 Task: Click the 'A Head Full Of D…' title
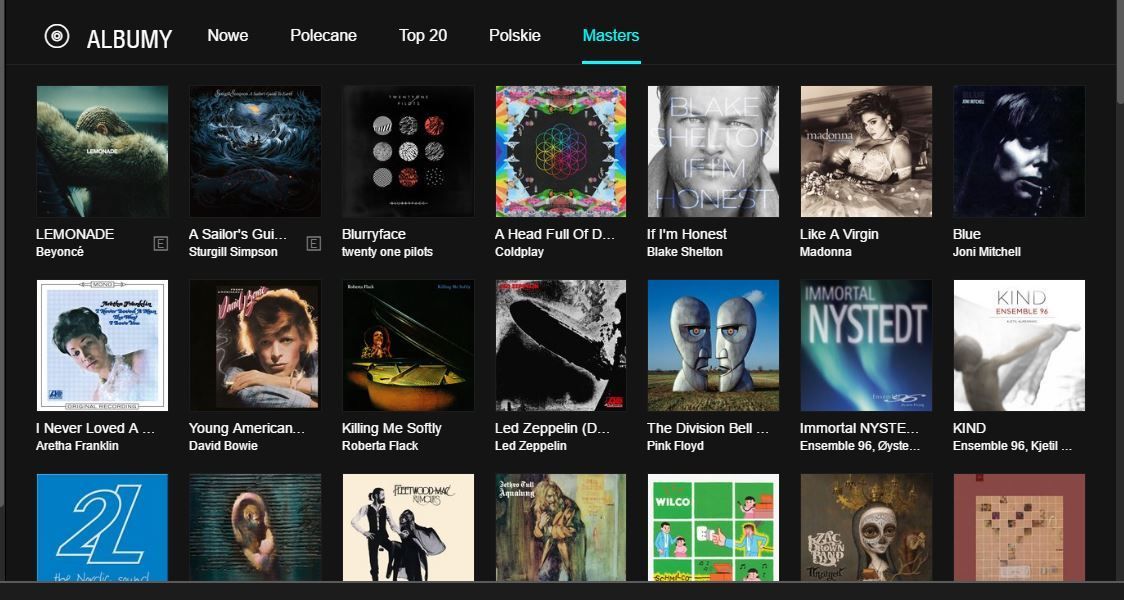[x=555, y=234]
